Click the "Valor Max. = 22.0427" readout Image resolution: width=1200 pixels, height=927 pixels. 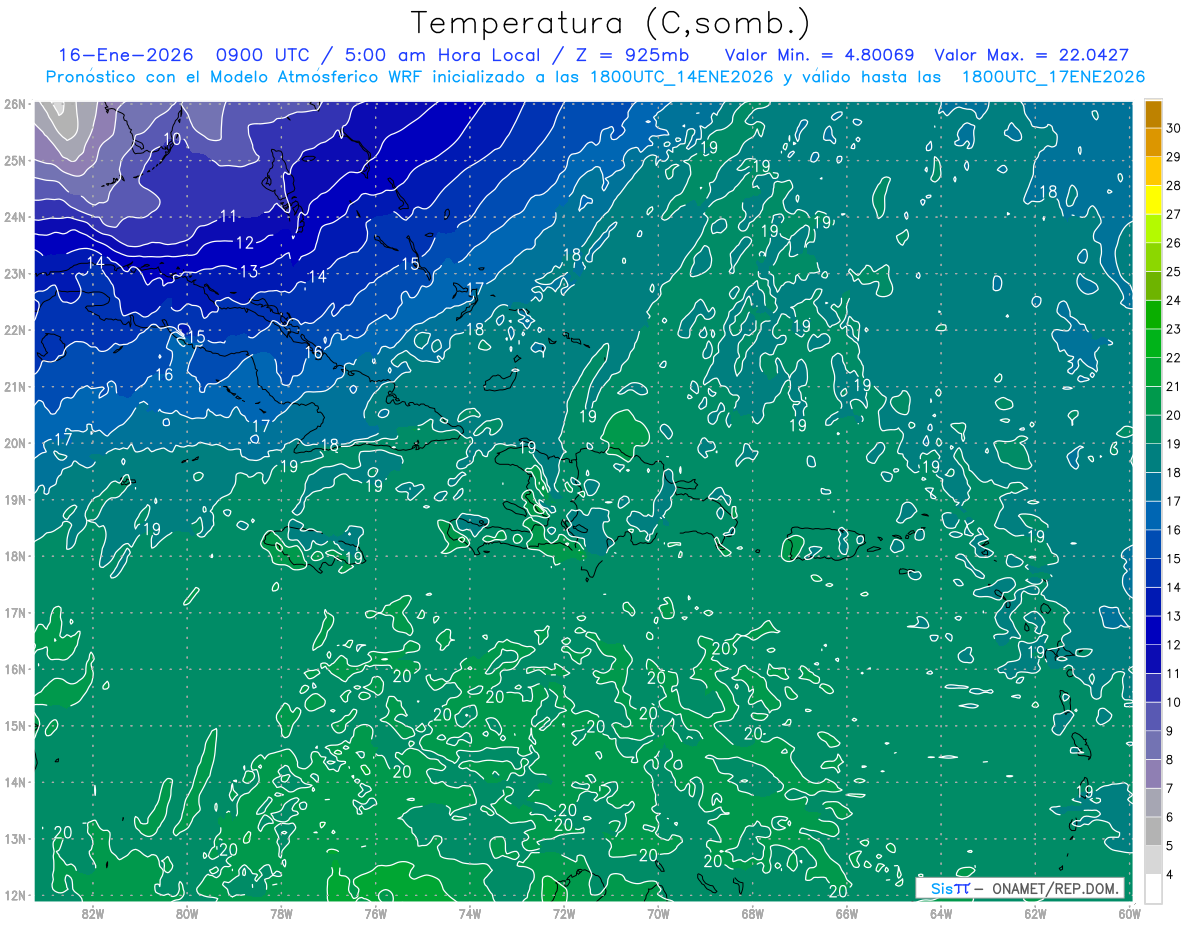point(1032,55)
